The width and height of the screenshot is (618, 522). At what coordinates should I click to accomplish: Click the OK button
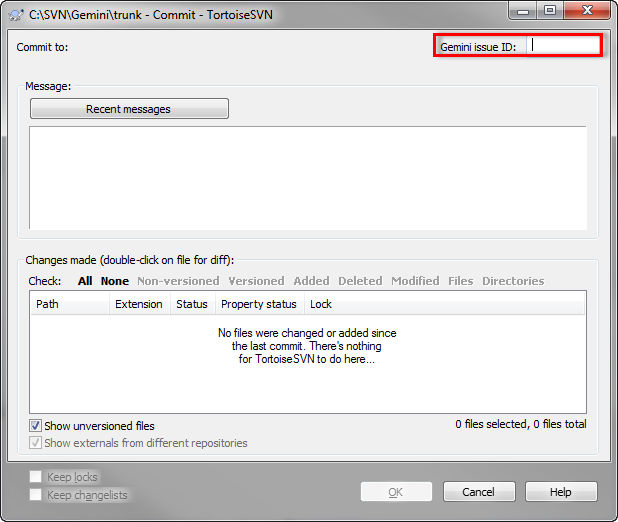(x=396, y=492)
